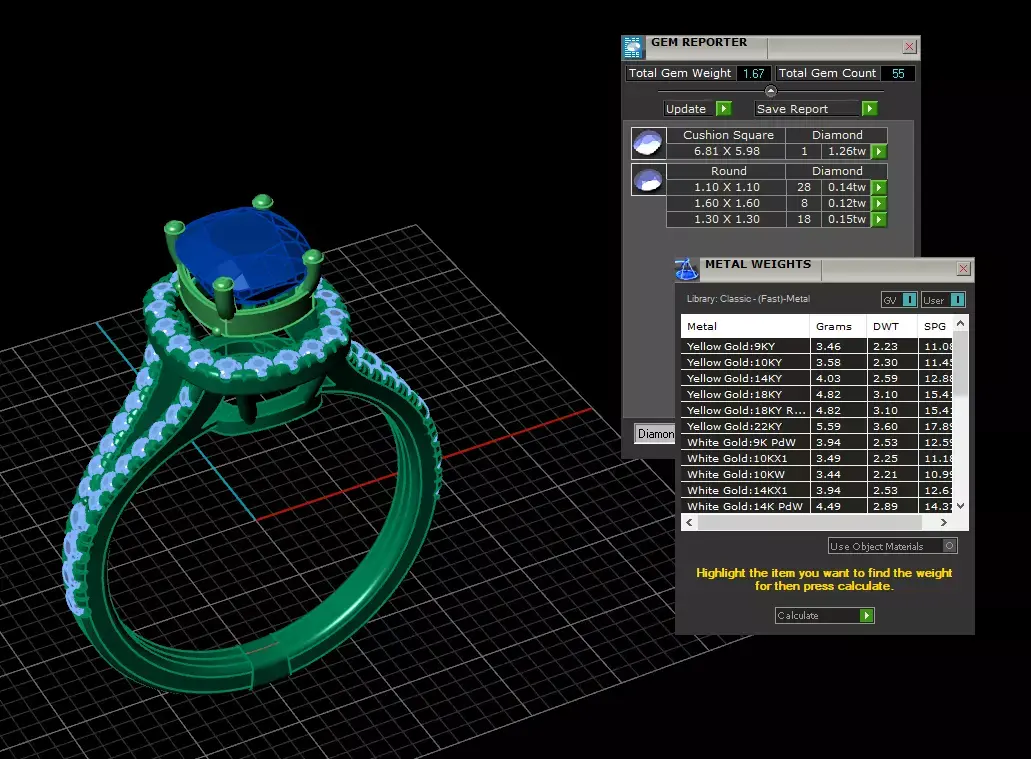Screen dimensions: 1031x759
Task: Click the 6.81 X 5.98 size cell
Action: point(727,151)
